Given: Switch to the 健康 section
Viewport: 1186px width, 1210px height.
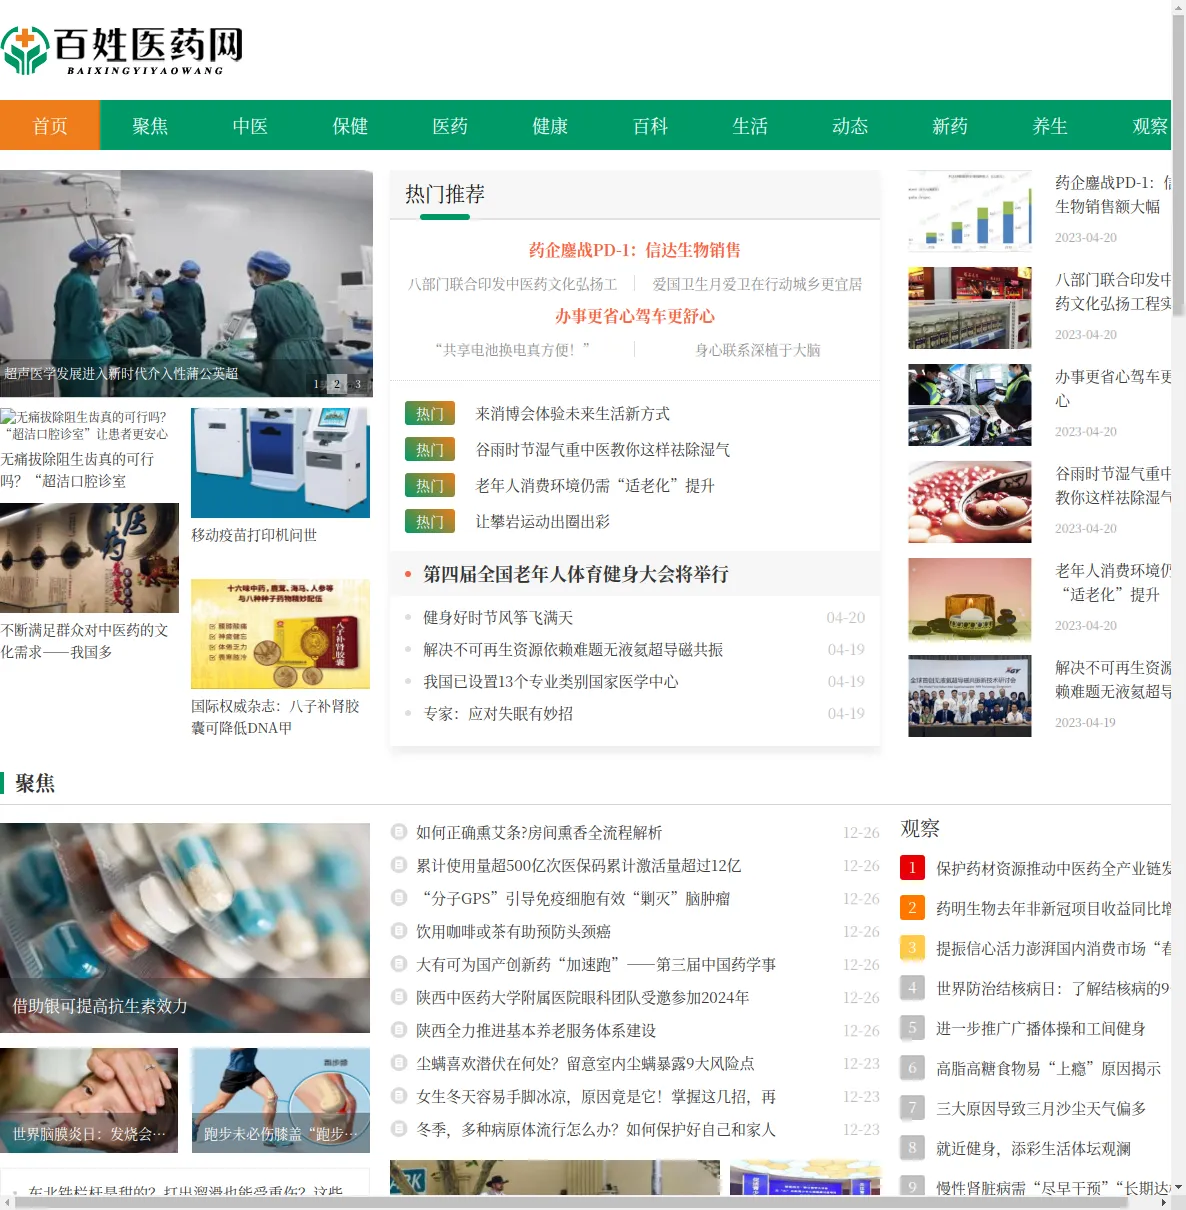Looking at the screenshot, I should click(550, 125).
